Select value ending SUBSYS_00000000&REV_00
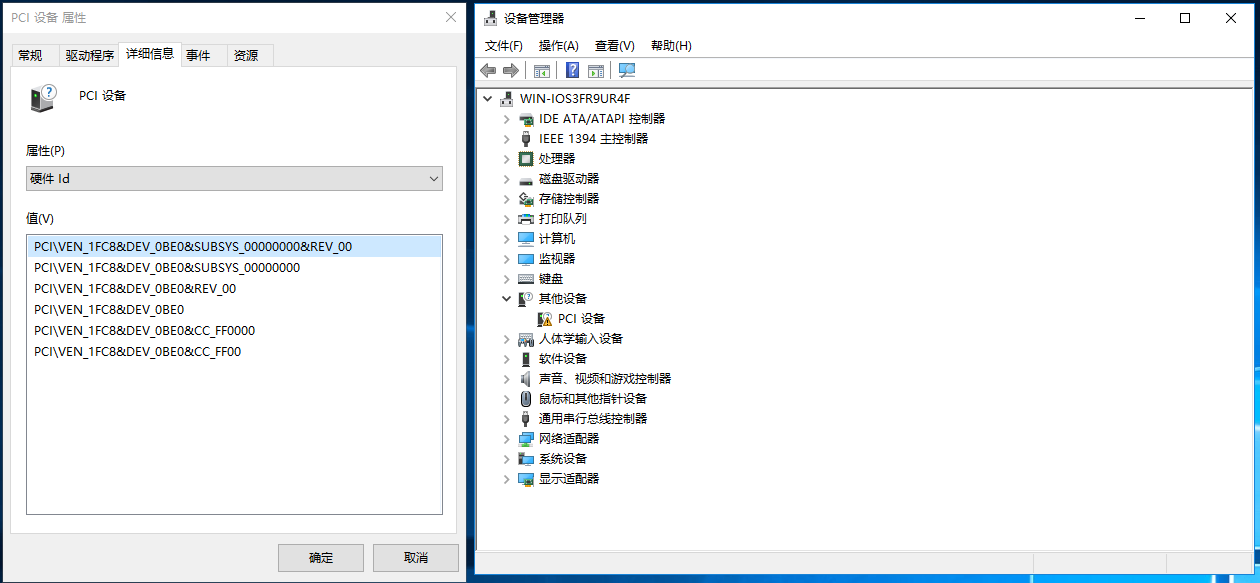Viewport: 1260px width, 583px height. click(x=234, y=246)
